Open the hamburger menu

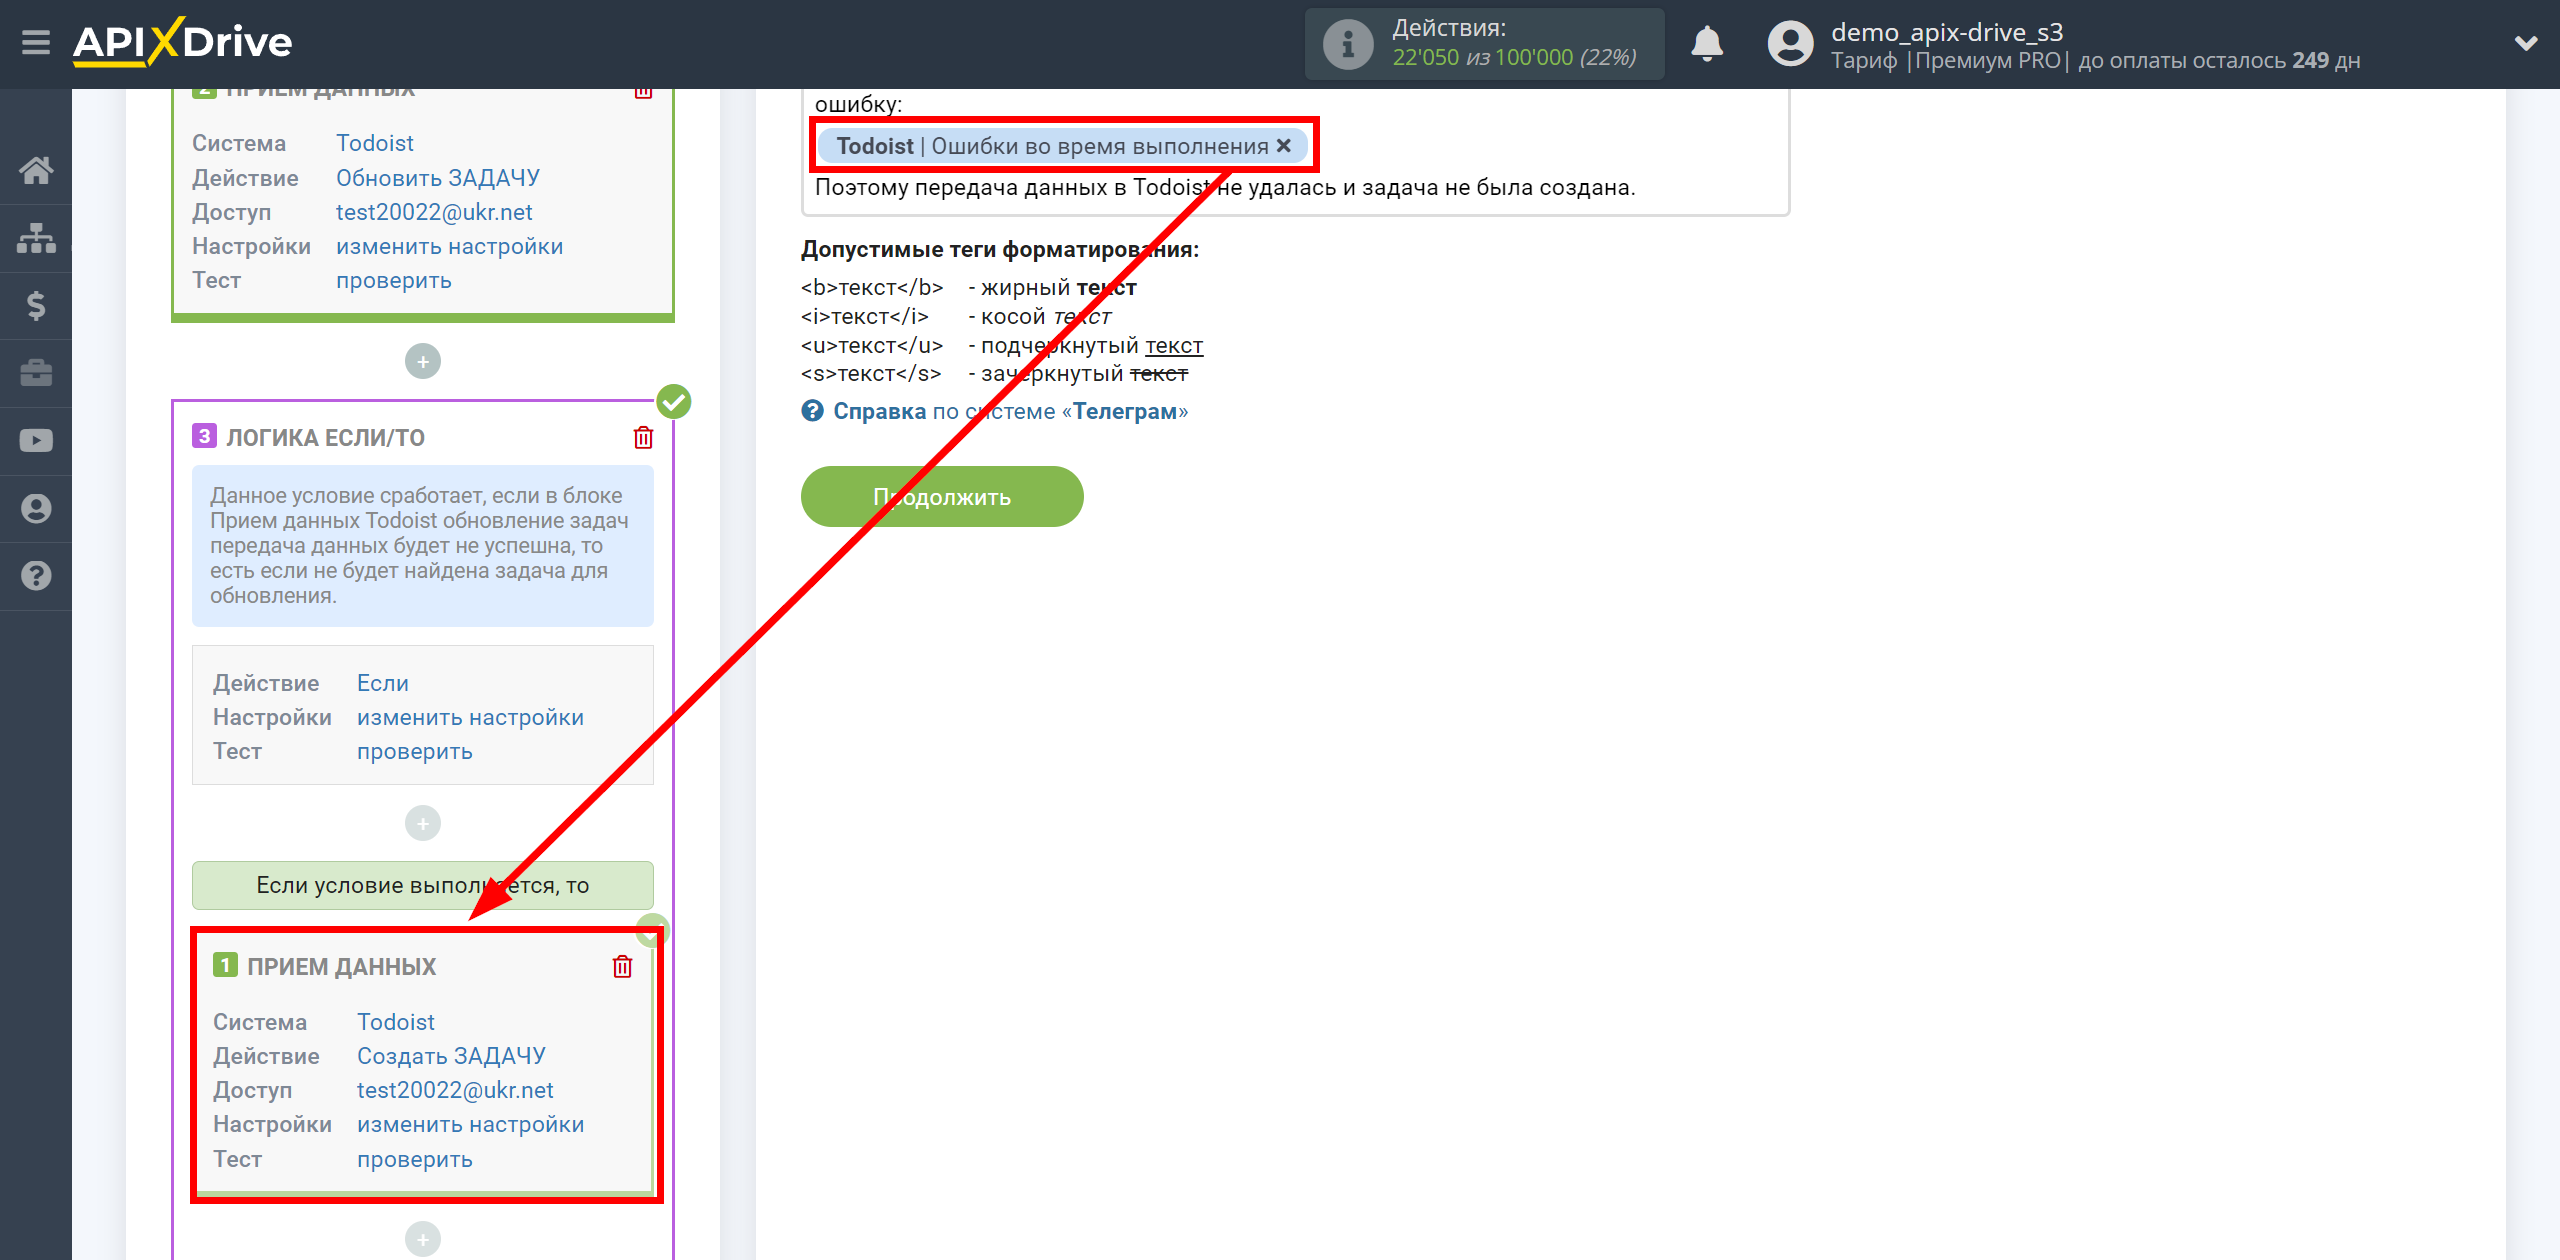pyautogui.click(x=36, y=43)
